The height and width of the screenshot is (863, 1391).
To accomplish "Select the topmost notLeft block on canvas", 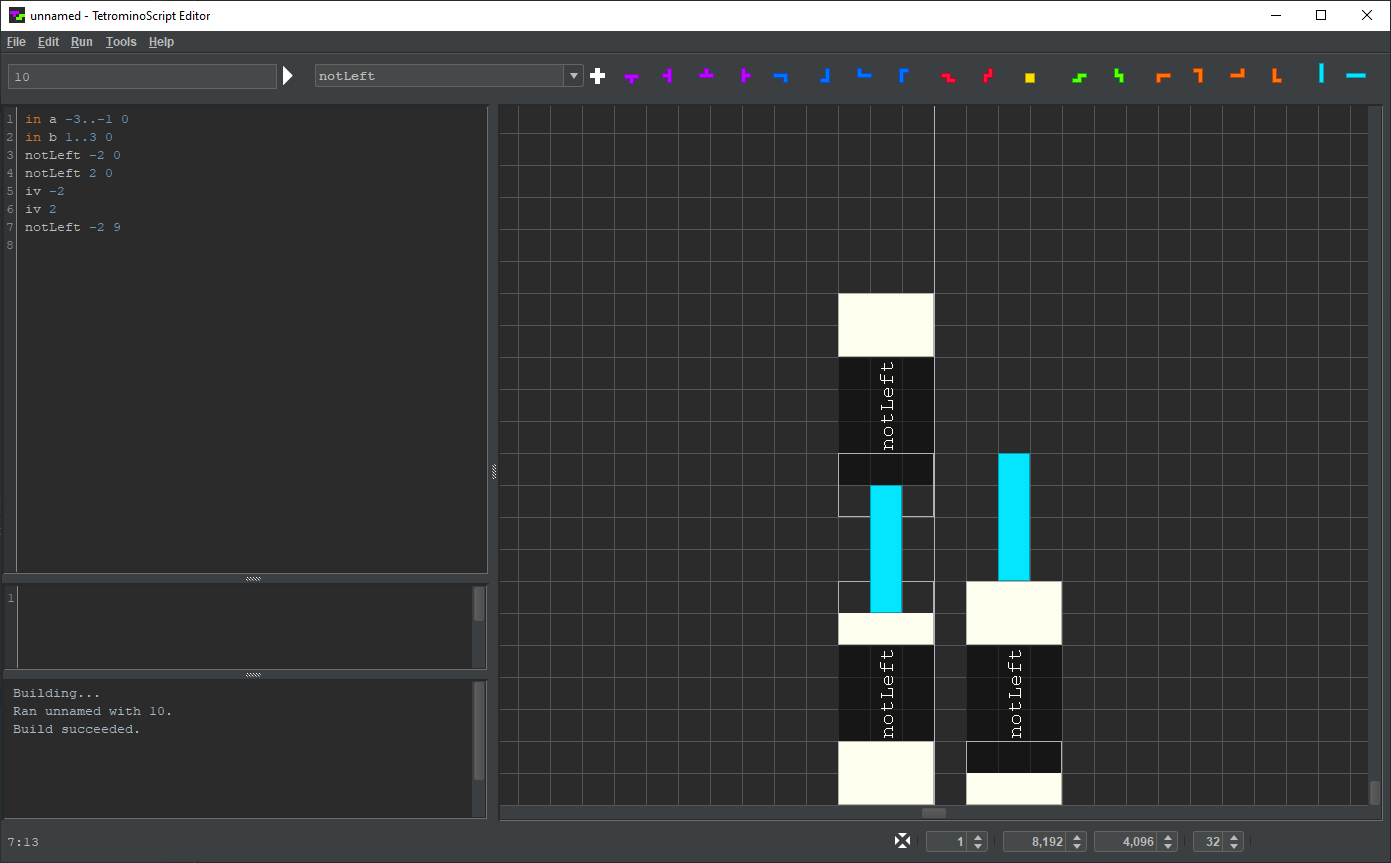I will click(886, 405).
